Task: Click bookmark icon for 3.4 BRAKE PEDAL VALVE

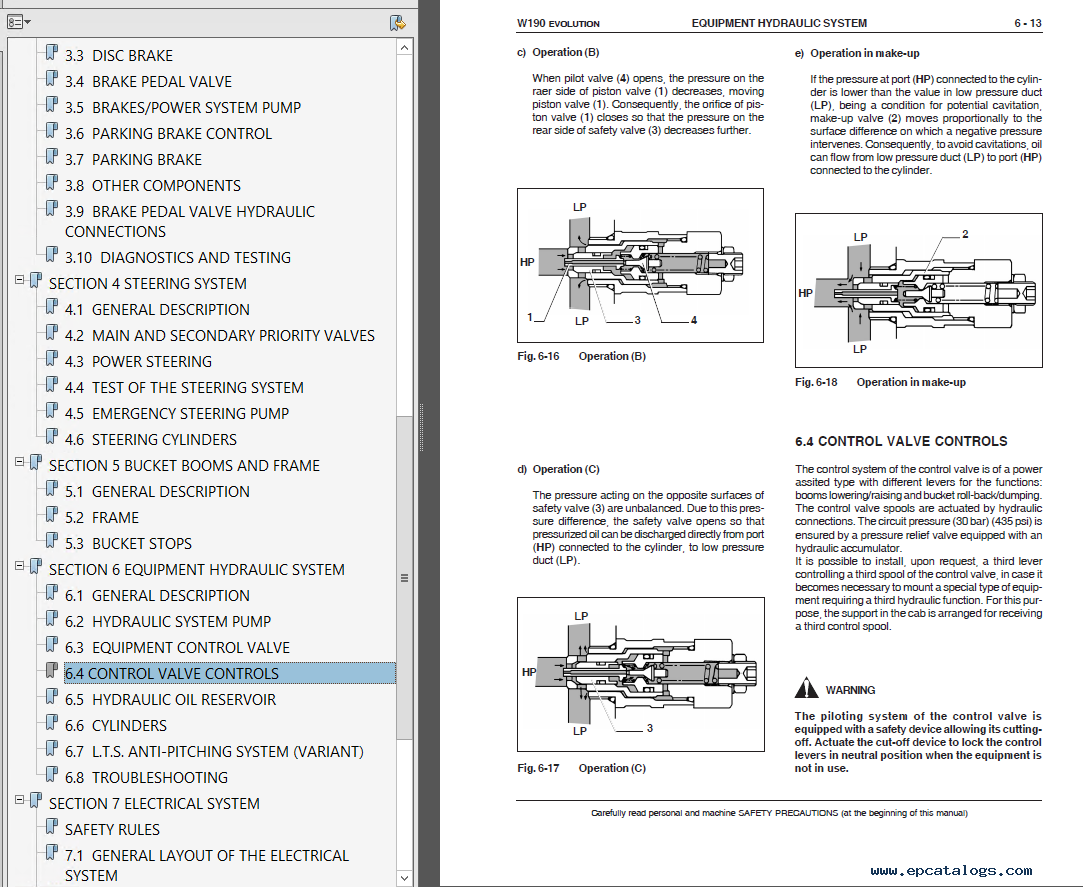Action: tap(52, 79)
